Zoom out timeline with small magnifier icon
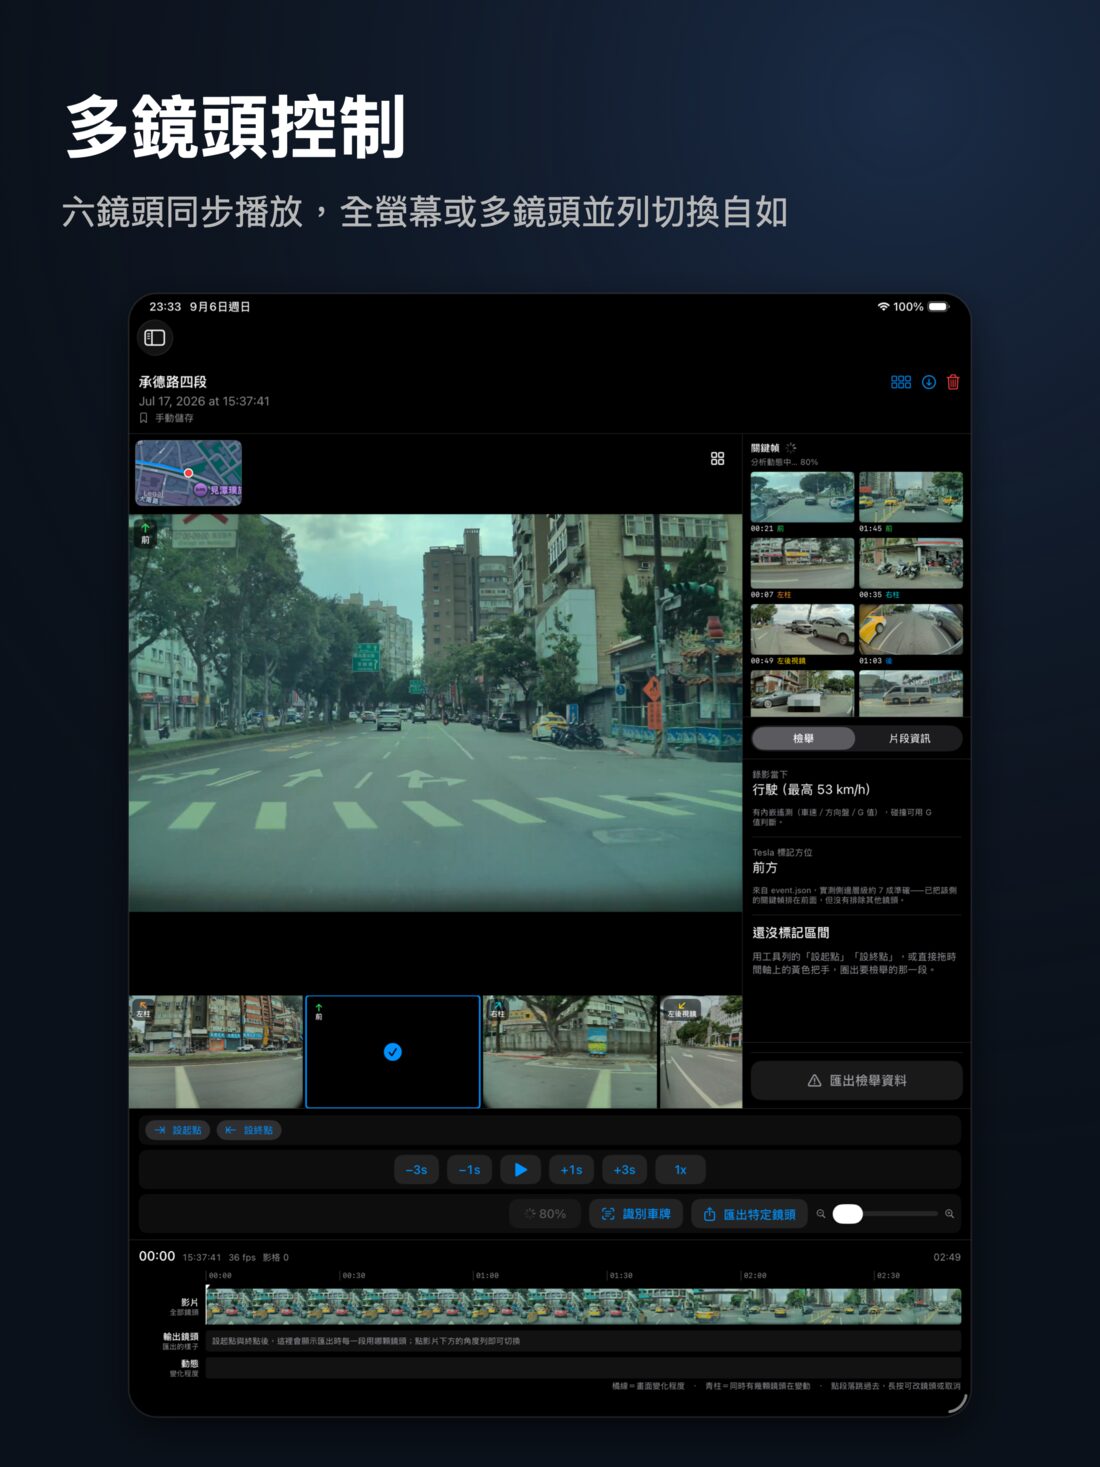The width and height of the screenshot is (1100, 1467). tap(821, 1214)
